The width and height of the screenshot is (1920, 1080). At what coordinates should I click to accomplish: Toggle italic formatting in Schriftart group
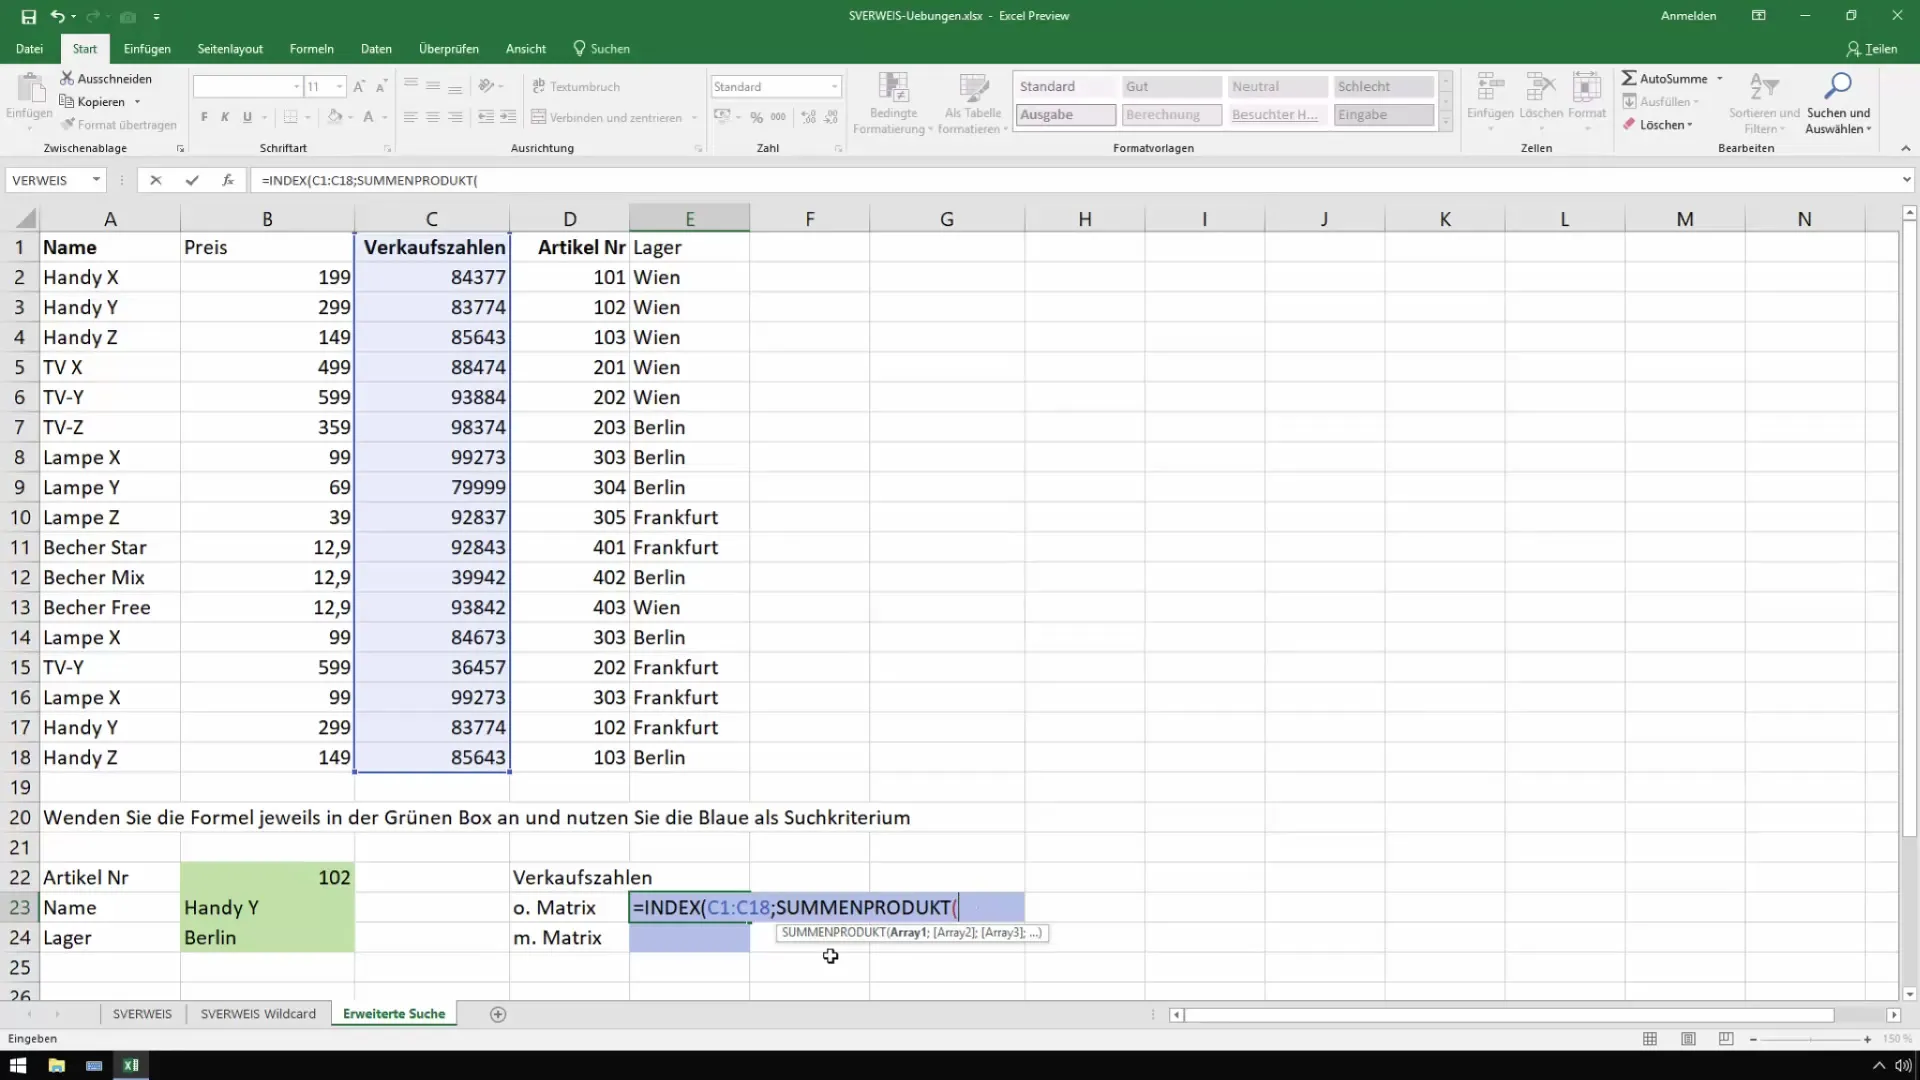point(227,116)
